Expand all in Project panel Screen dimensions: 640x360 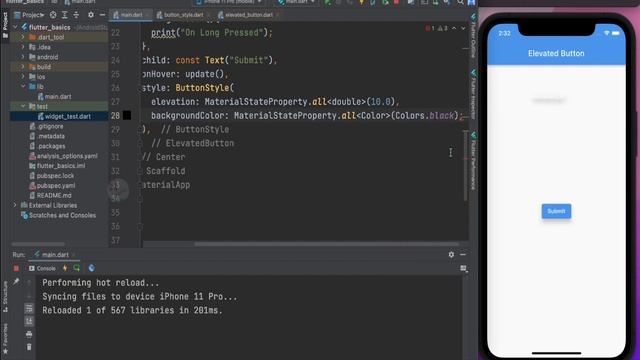pos(64,15)
